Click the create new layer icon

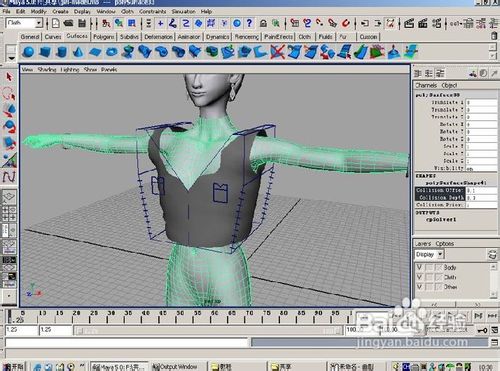[x=492, y=255]
